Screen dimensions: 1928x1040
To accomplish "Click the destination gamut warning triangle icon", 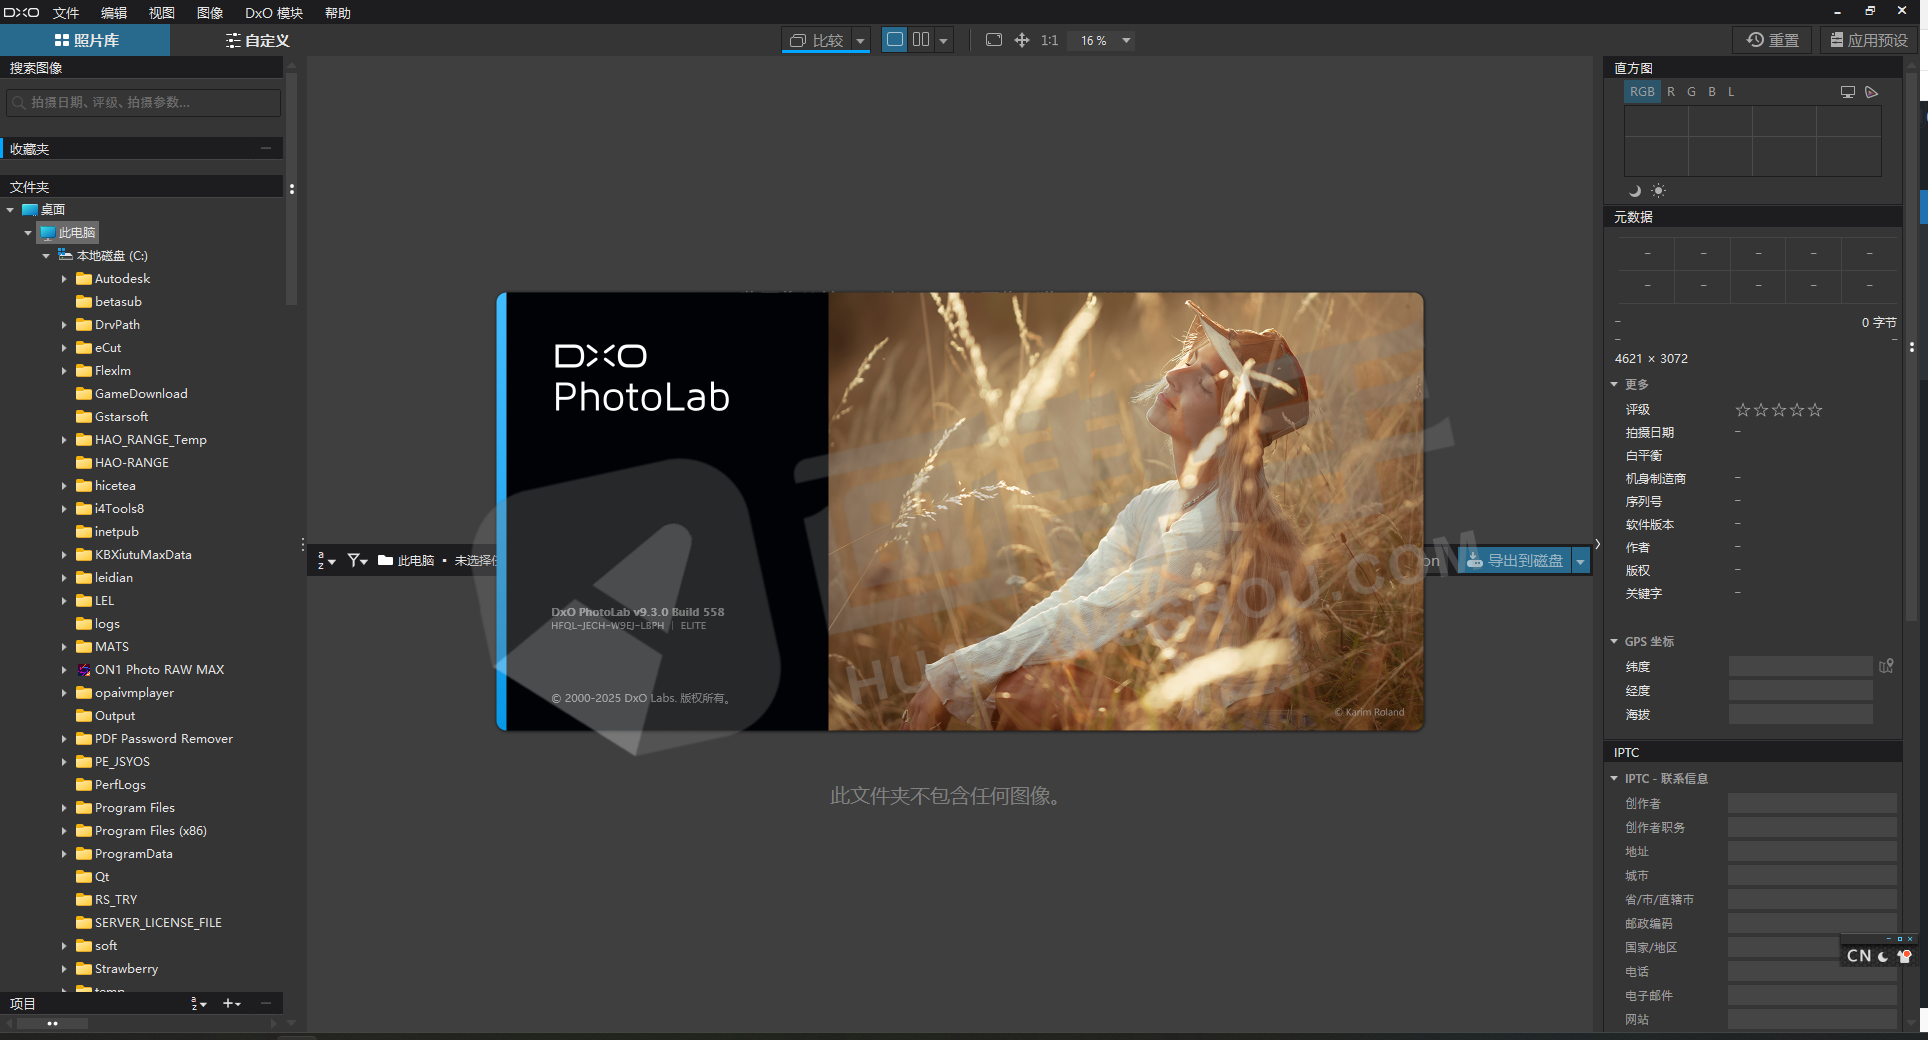I will [x=1872, y=92].
